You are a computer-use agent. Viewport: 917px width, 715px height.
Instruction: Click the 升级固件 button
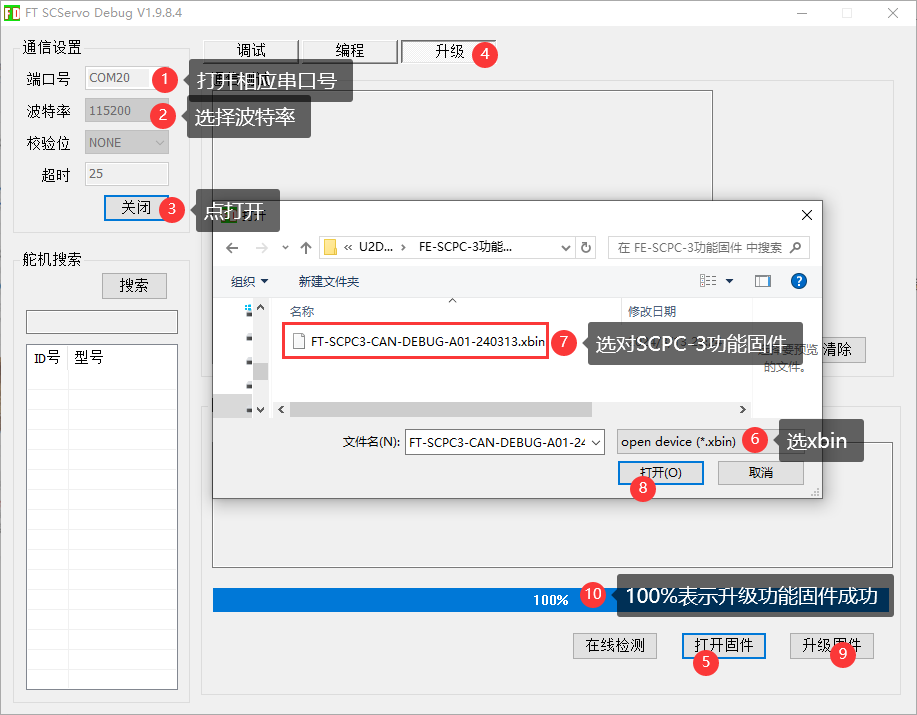tap(832, 646)
